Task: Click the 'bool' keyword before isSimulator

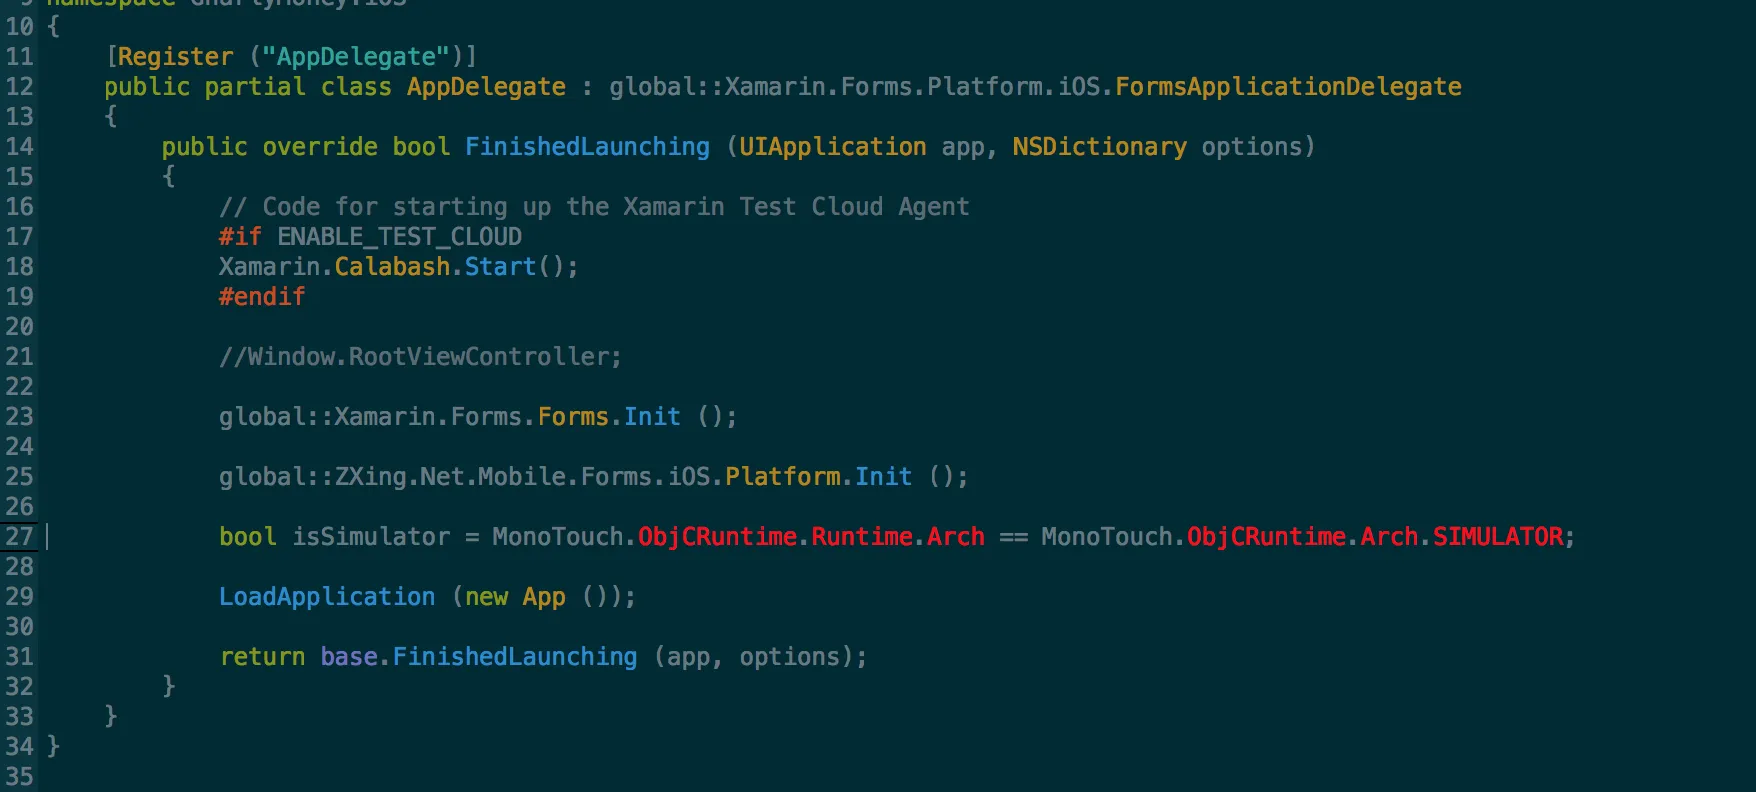Action: point(248,537)
